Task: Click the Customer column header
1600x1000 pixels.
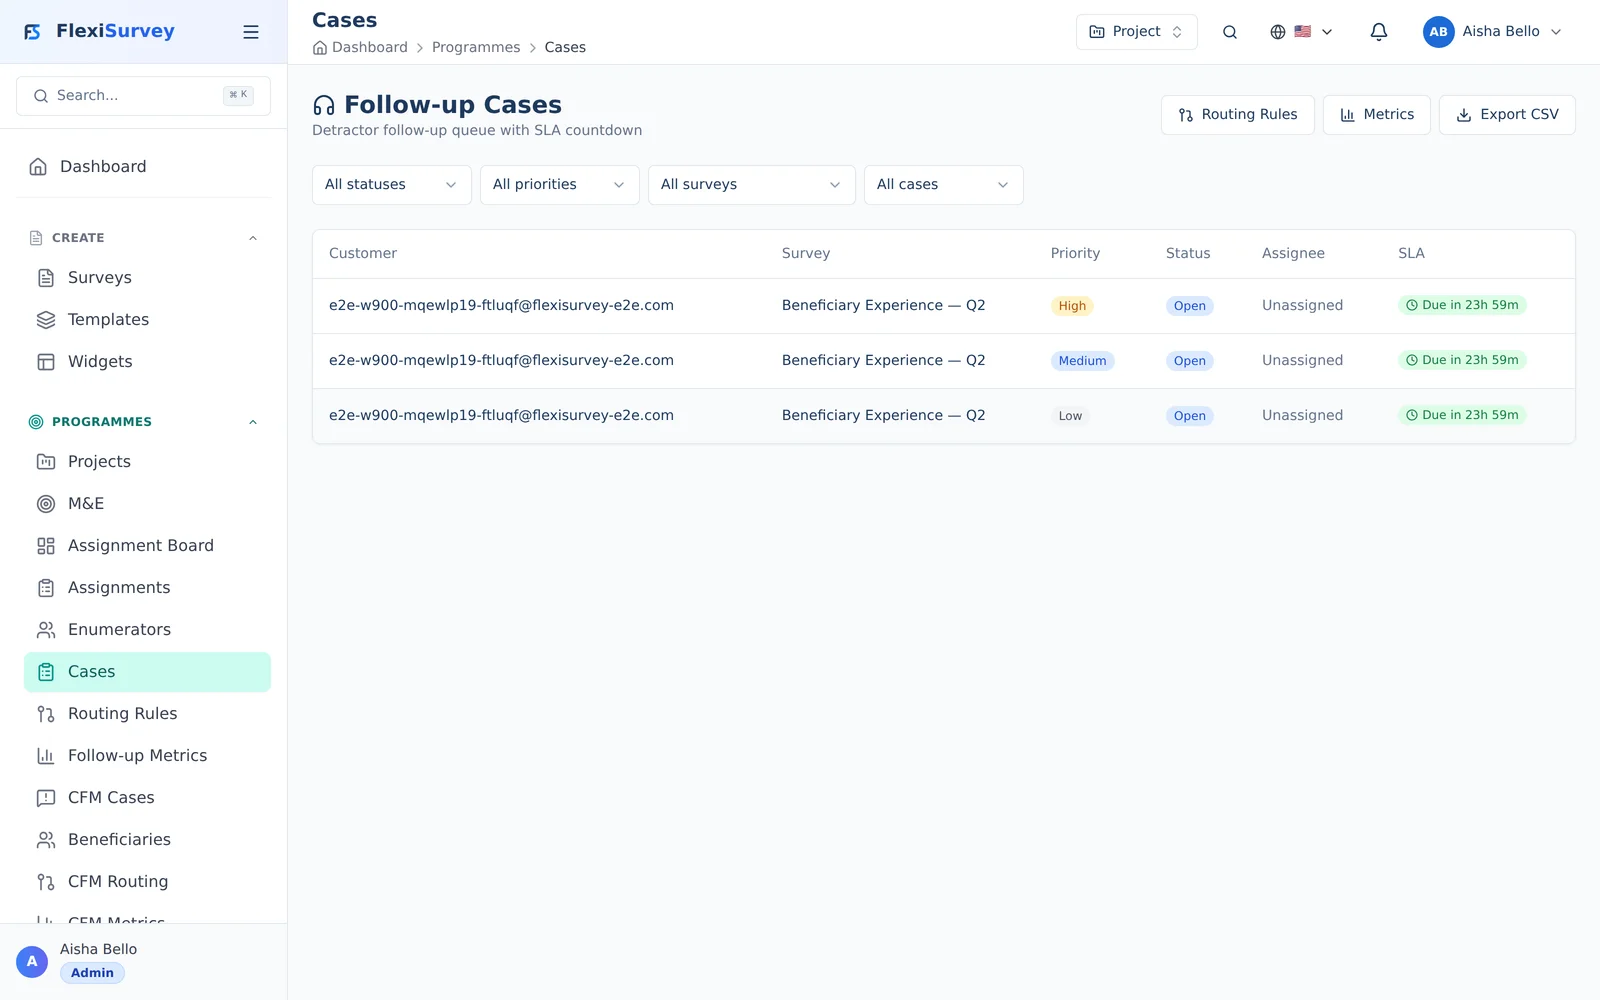Action: click(363, 254)
